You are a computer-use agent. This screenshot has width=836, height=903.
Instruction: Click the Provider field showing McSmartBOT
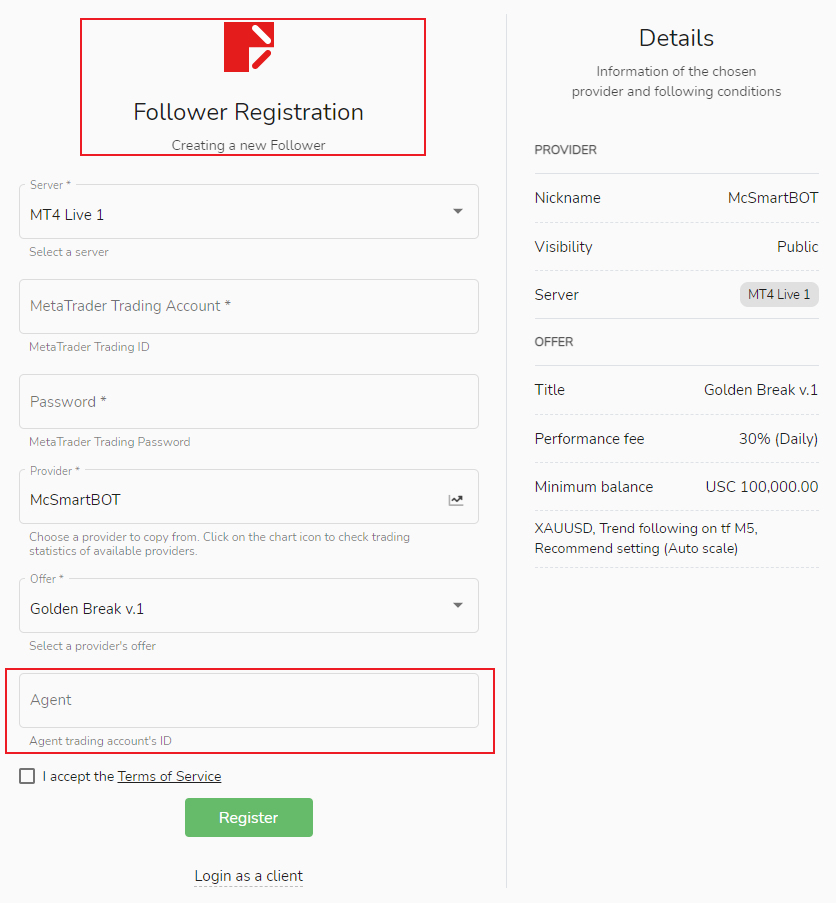tap(230, 499)
